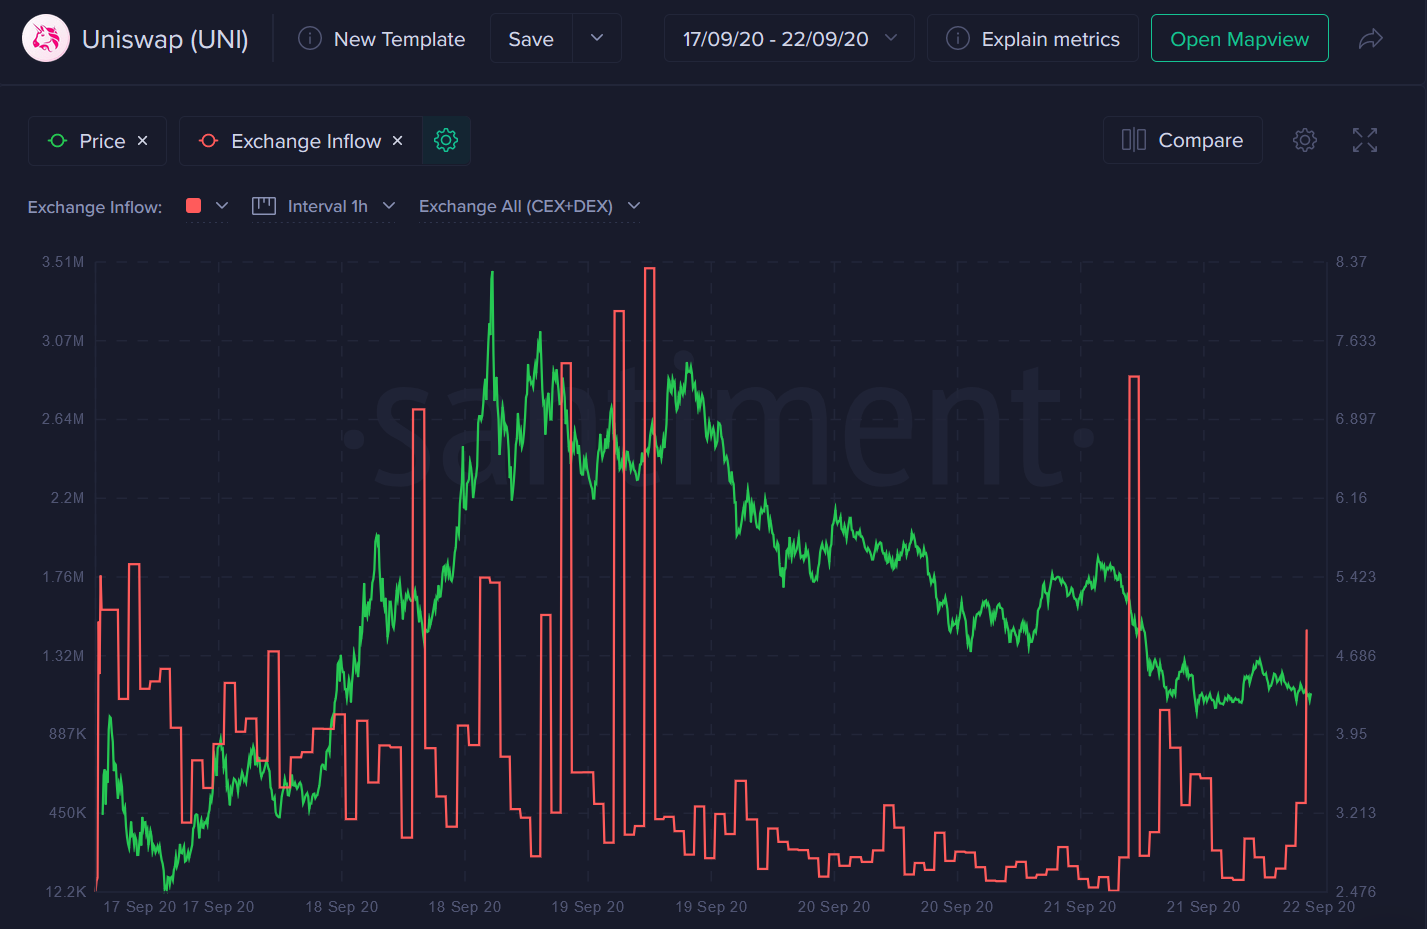Click the 'Exchange Inflow:' settings label
The width and height of the screenshot is (1427, 929).
tap(95, 207)
